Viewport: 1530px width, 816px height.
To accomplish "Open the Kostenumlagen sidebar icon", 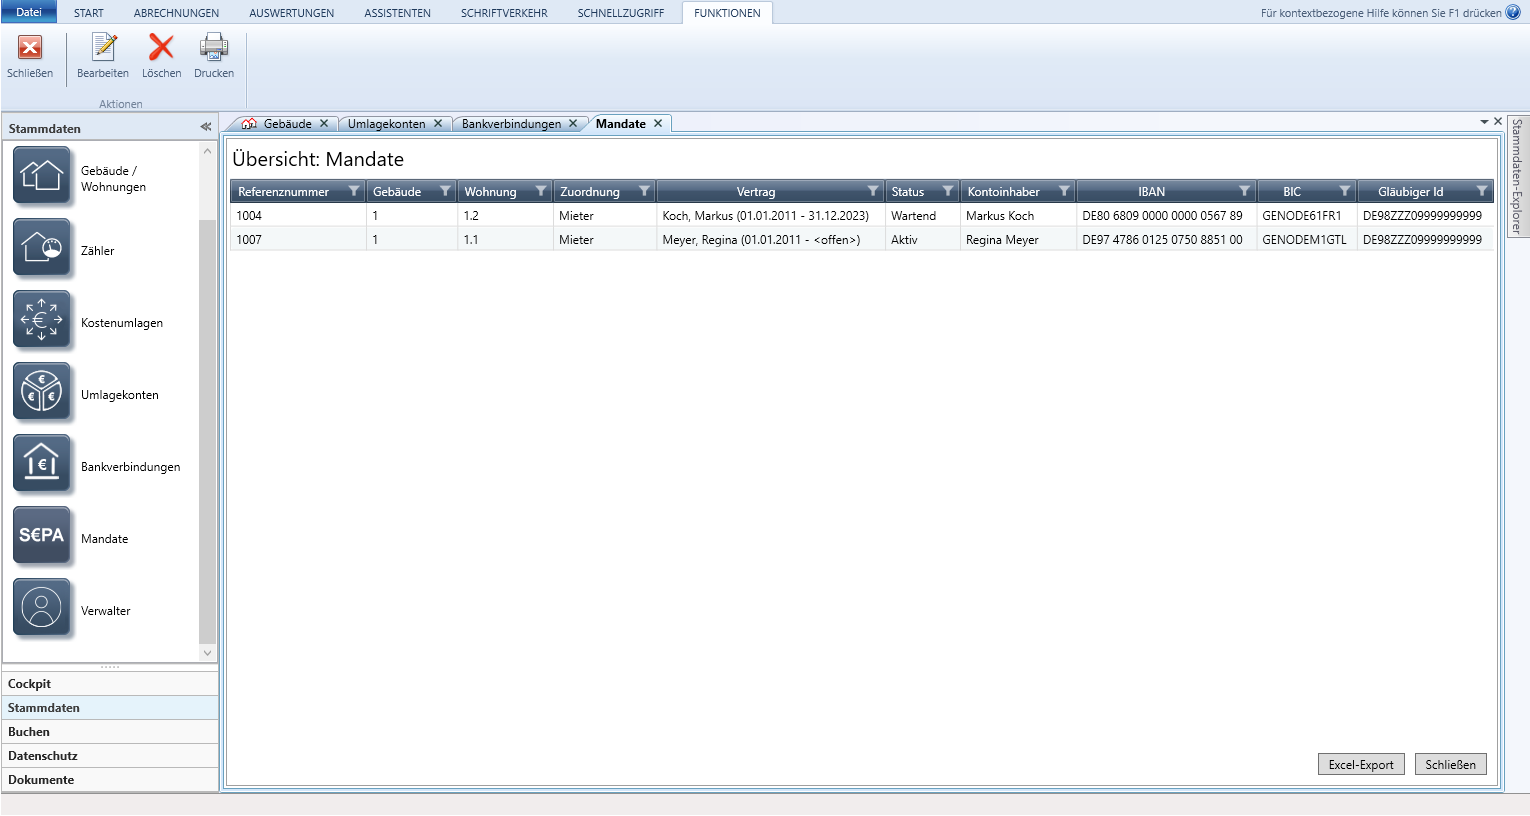I will pyautogui.click(x=42, y=320).
